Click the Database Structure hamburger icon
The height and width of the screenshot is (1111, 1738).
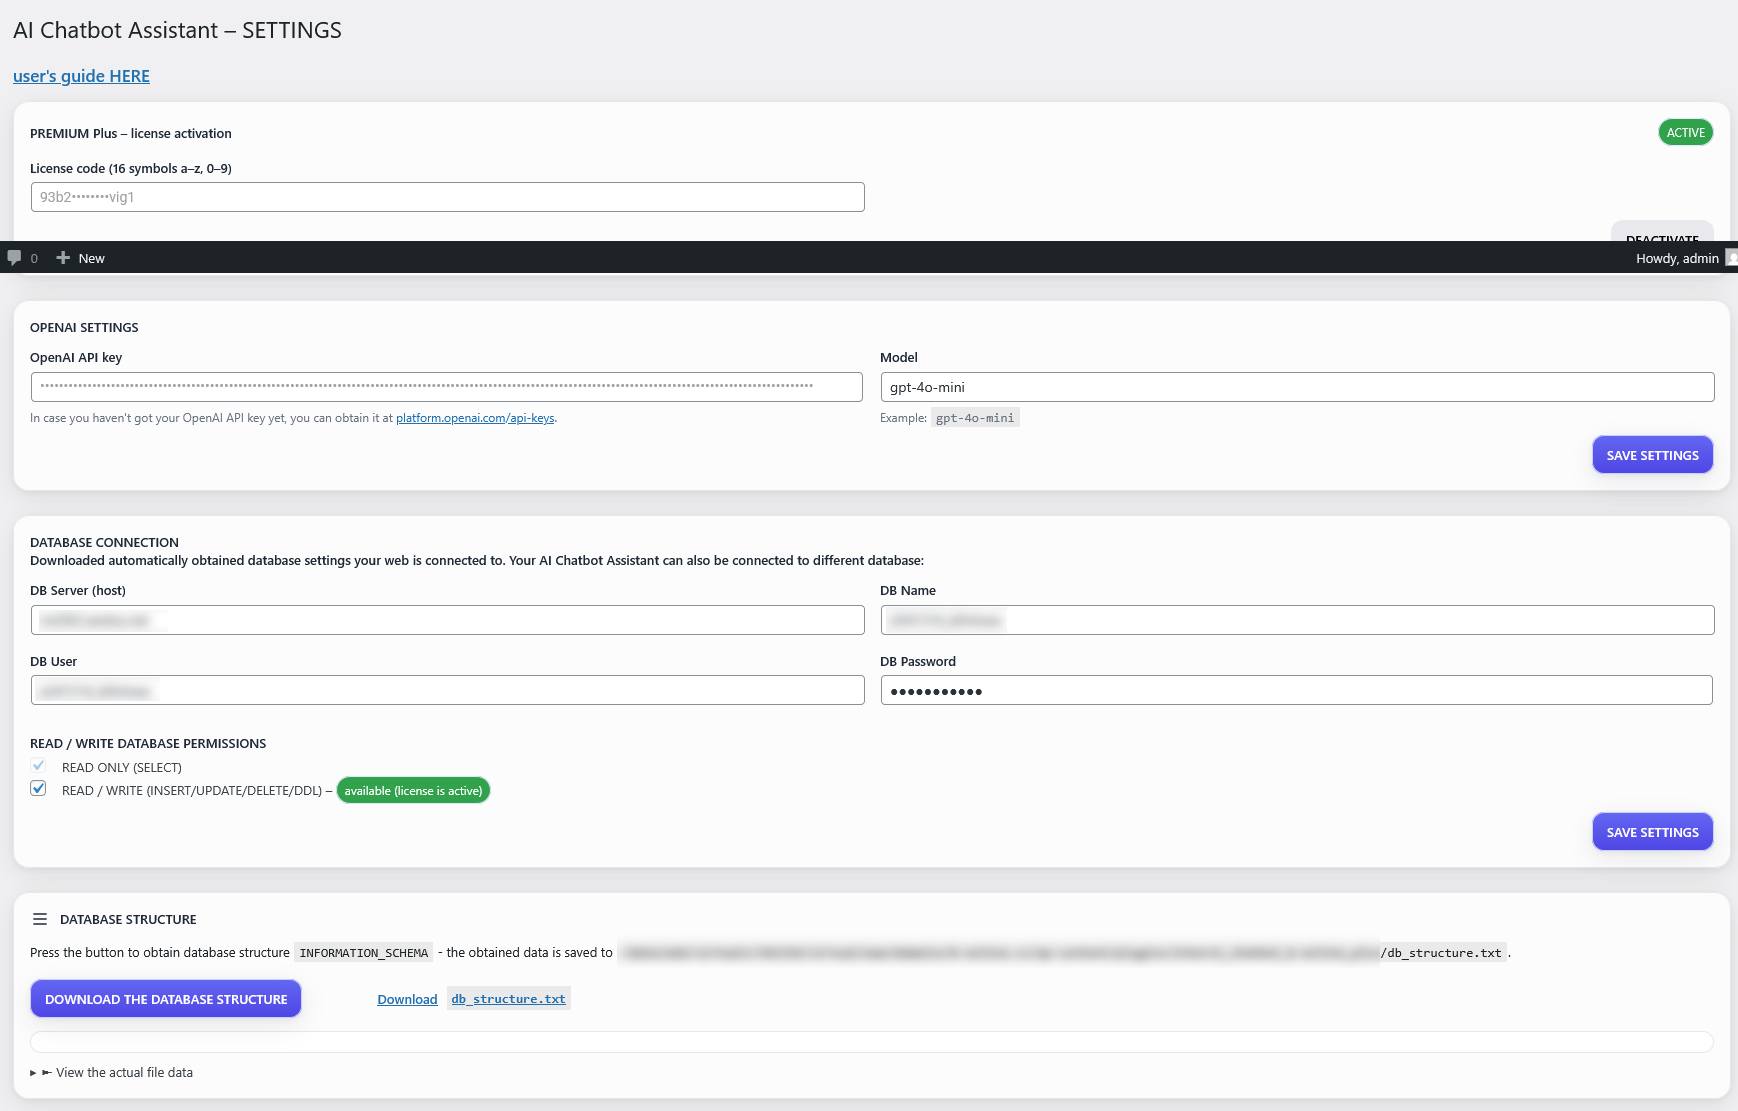pos(40,919)
